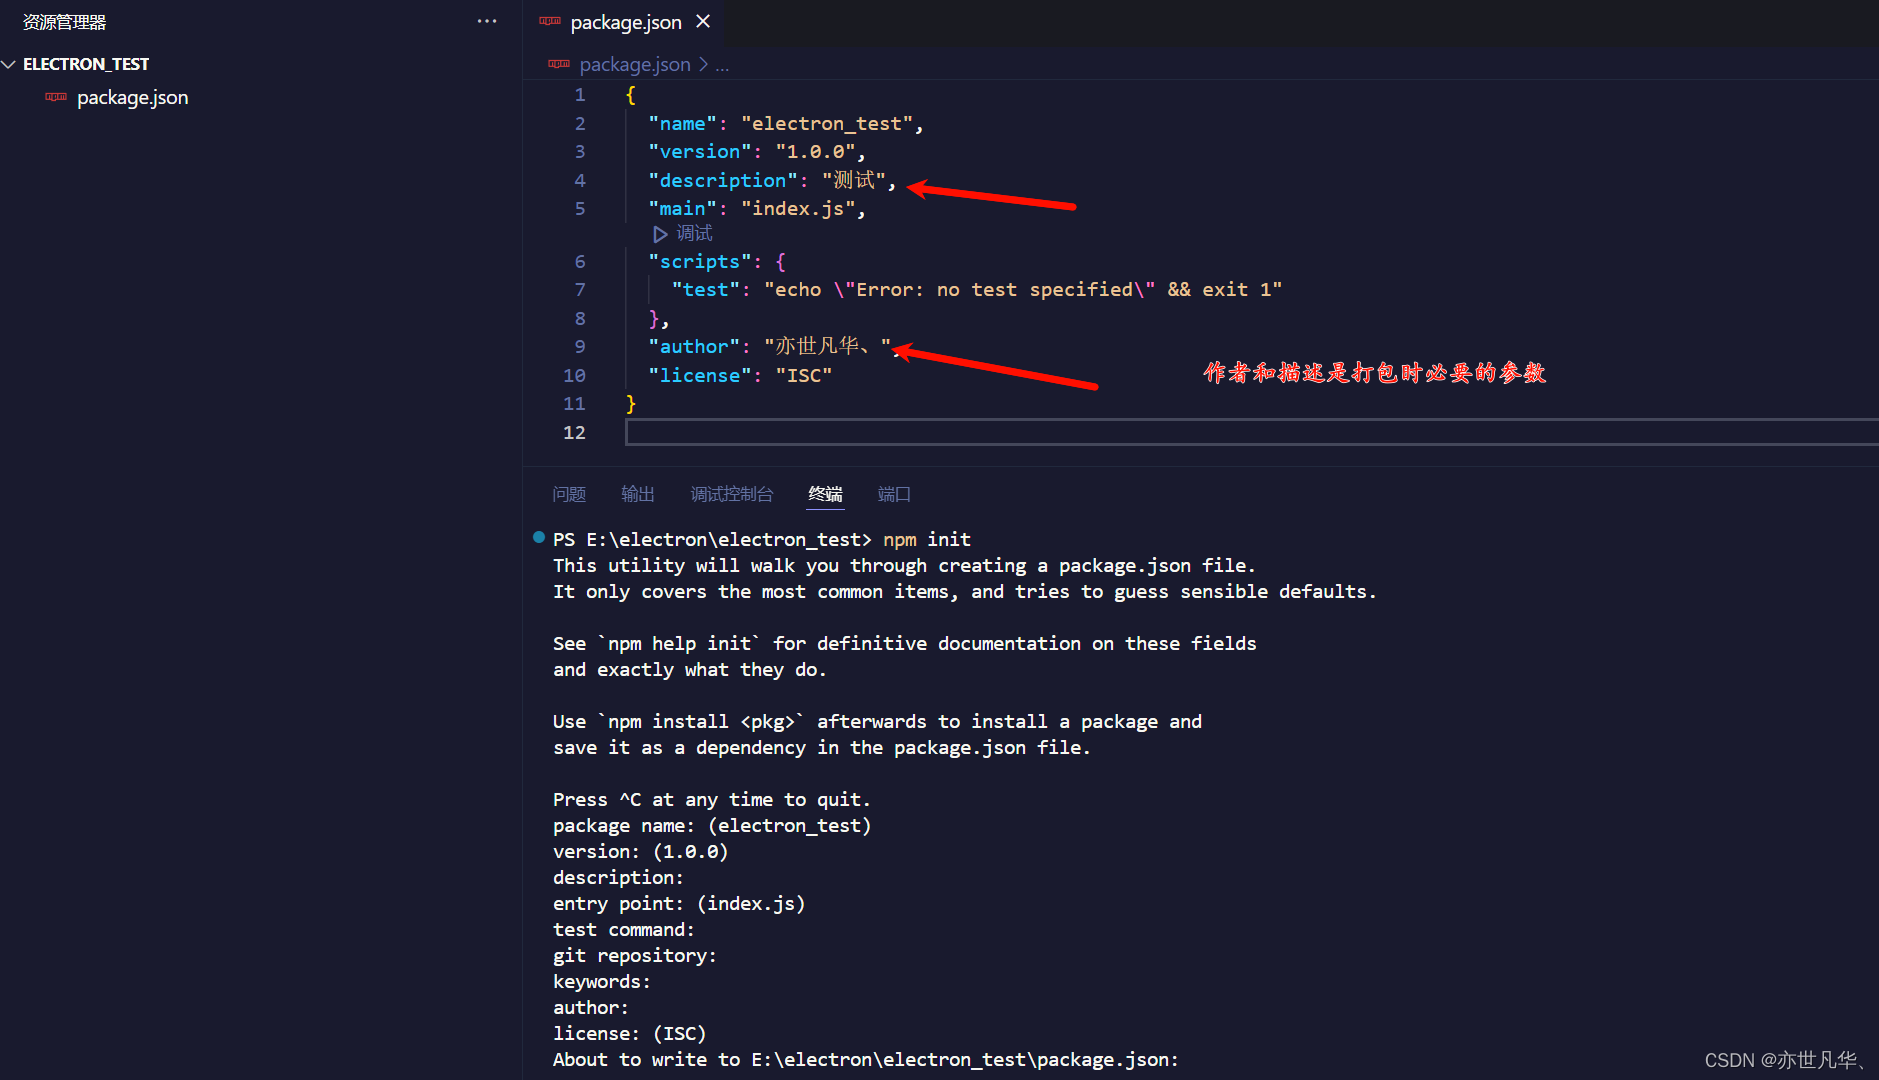This screenshot has height=1080, width=1879.
Task: Click terminal line 'git repository:'
Action: point(635,955)
